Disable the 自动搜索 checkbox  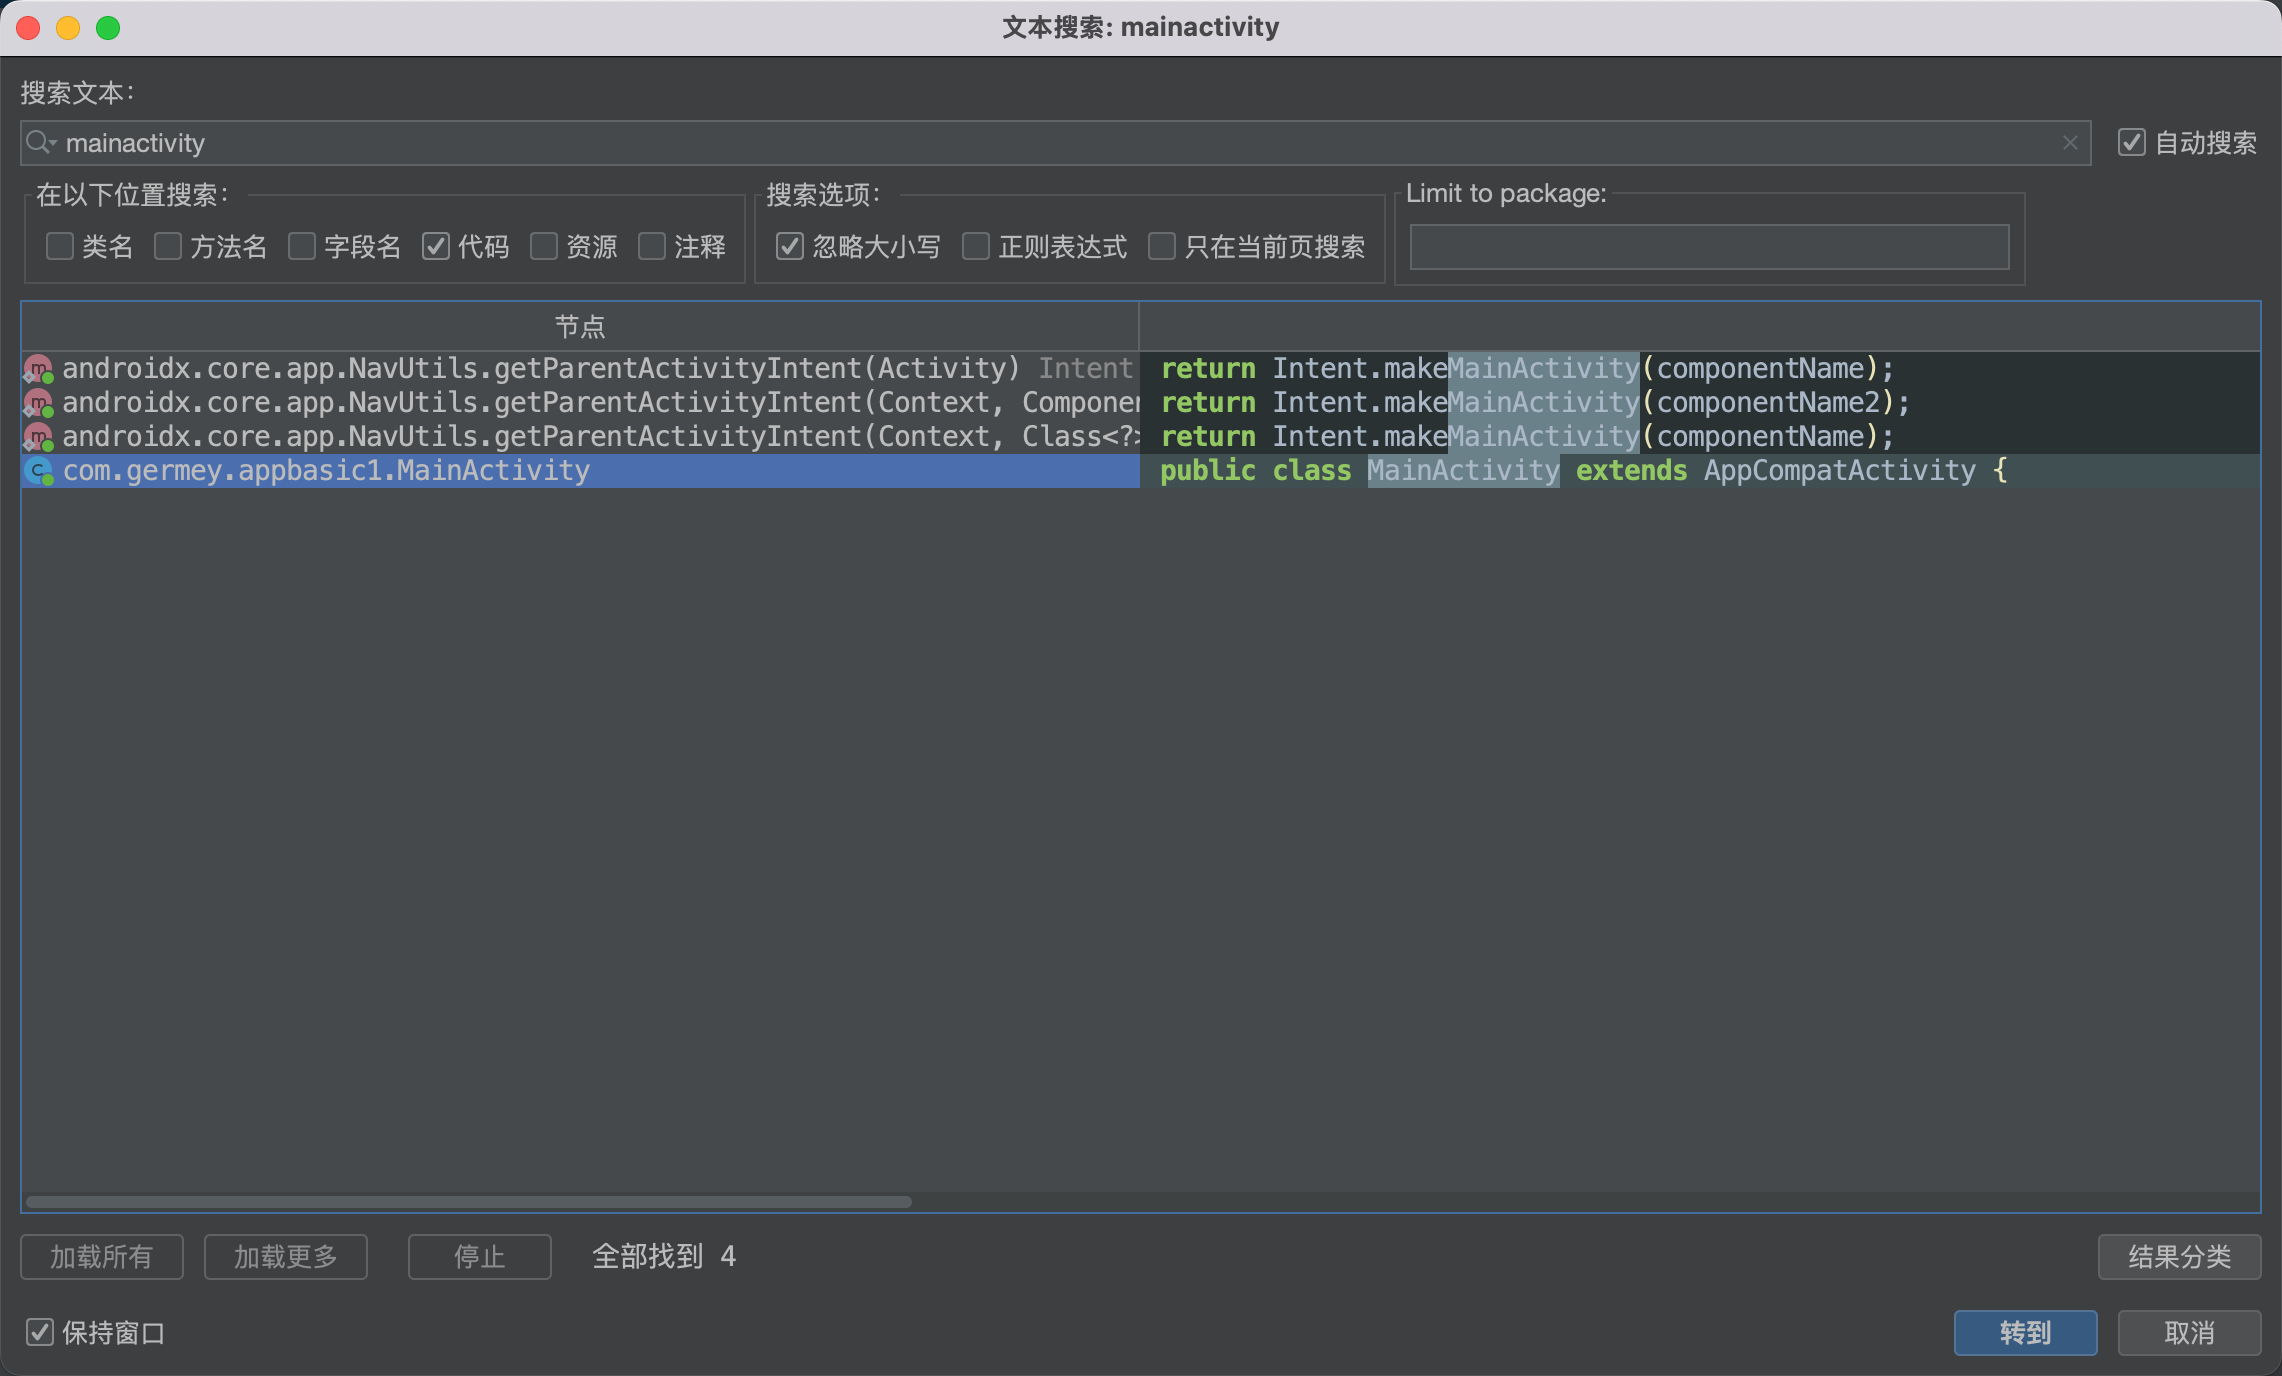point(2131,143)
